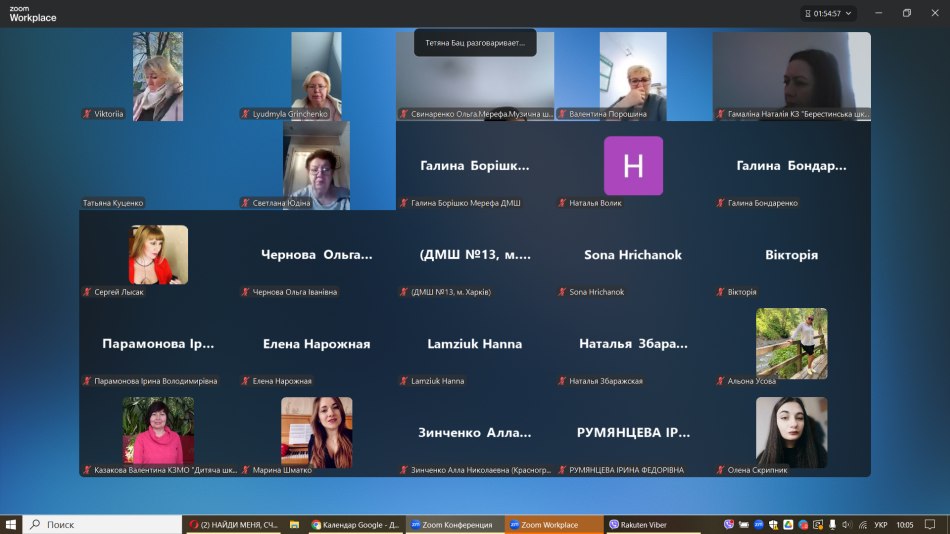Screen dimensions: 950x534
Task: Select Наталья Волик's purple H avatar
Action: (x=633, y=166)
